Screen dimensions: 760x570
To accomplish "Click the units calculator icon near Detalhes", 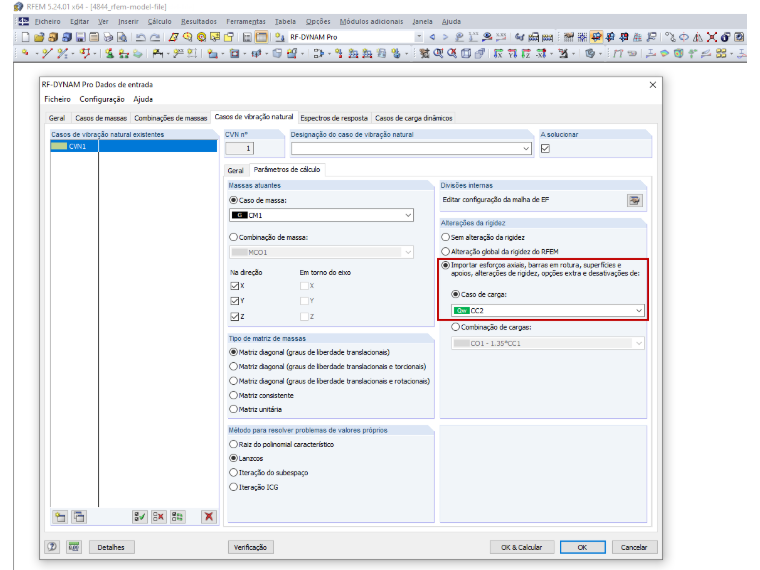I will tap(74, 547).
